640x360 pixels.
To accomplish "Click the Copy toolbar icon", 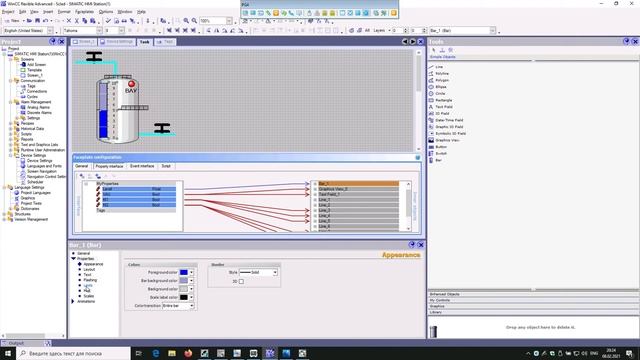I will (x=84, y=20).
